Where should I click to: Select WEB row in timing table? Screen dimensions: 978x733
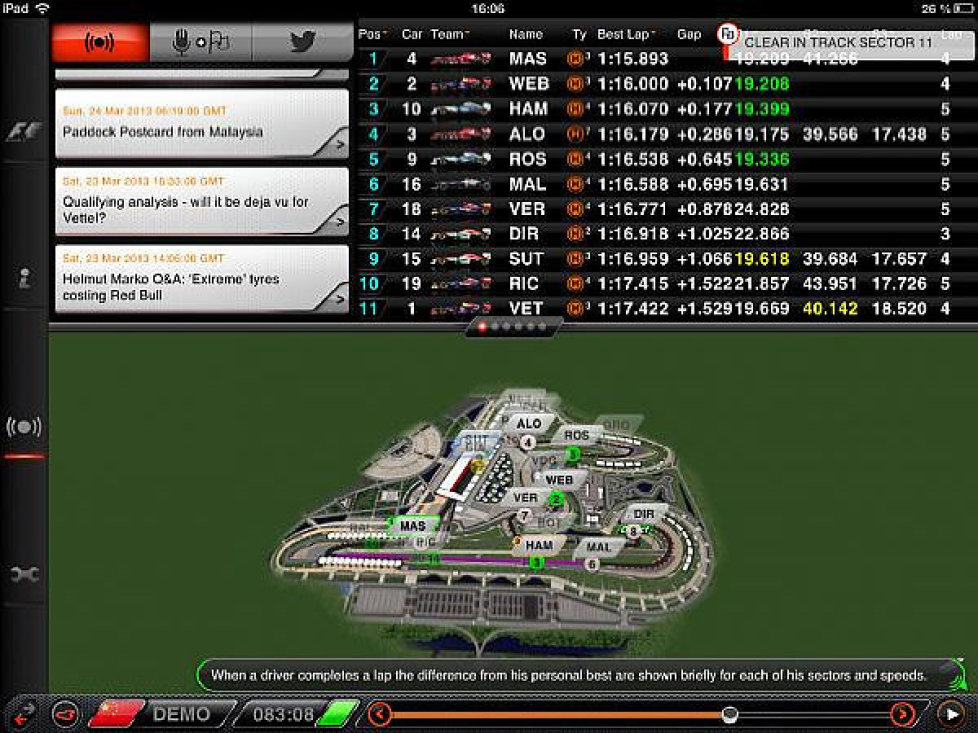(666, 84)
